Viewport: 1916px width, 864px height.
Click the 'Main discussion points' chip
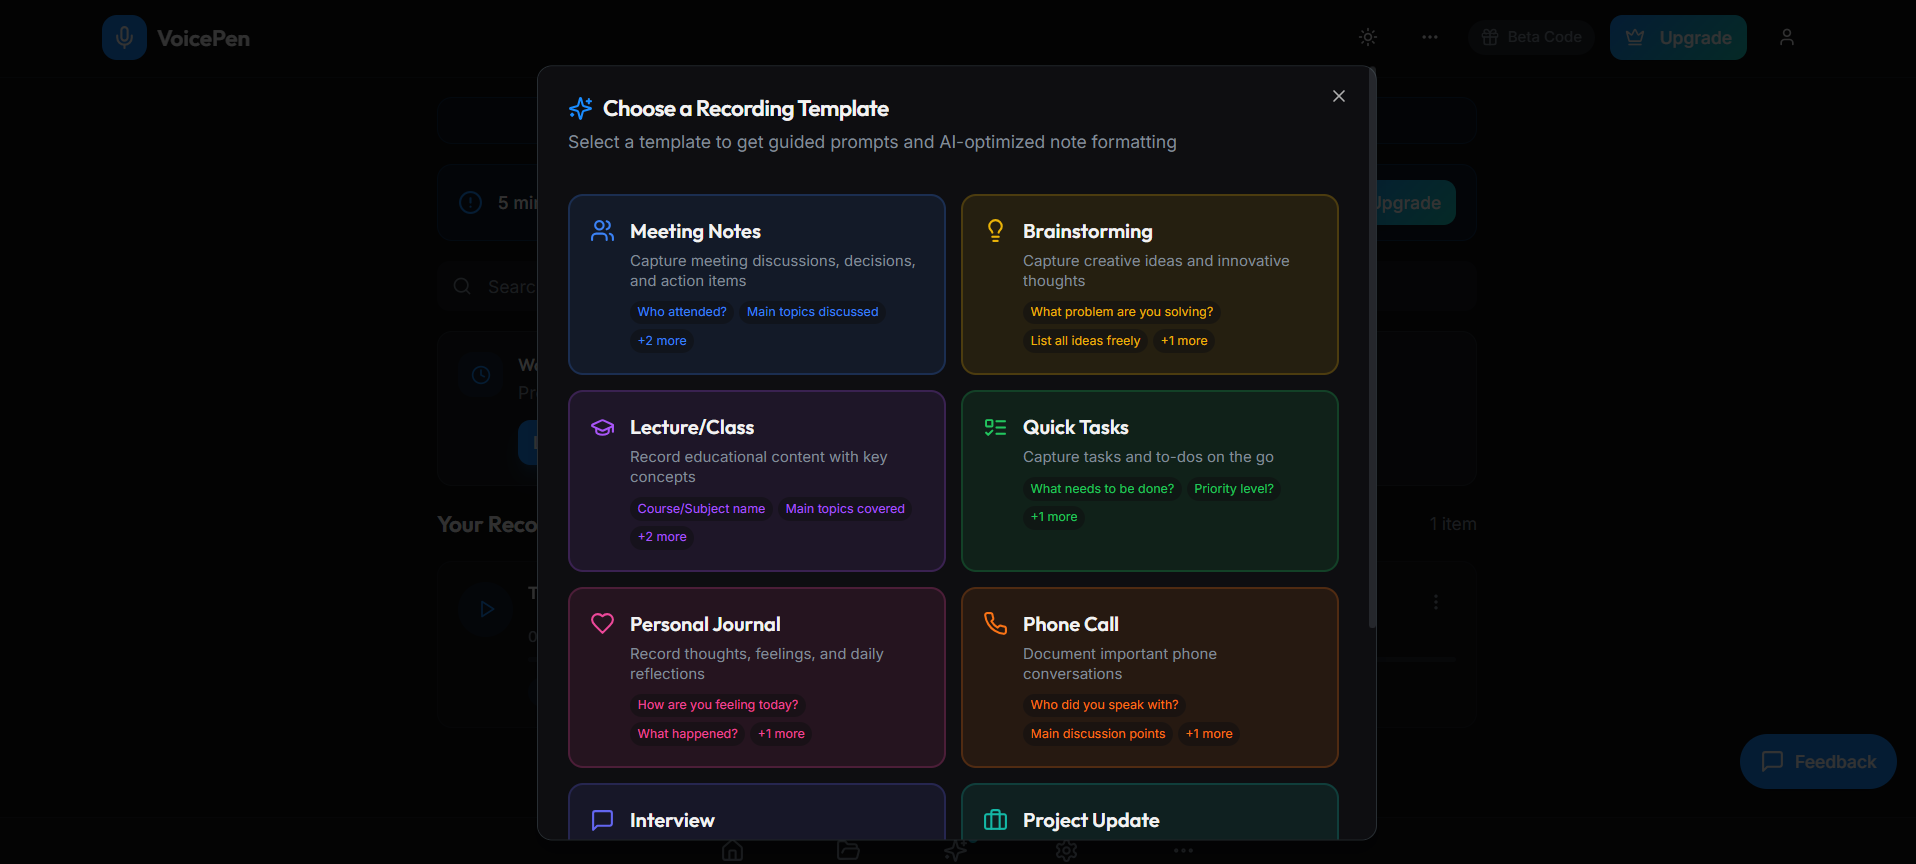[x=1098, y=734]
